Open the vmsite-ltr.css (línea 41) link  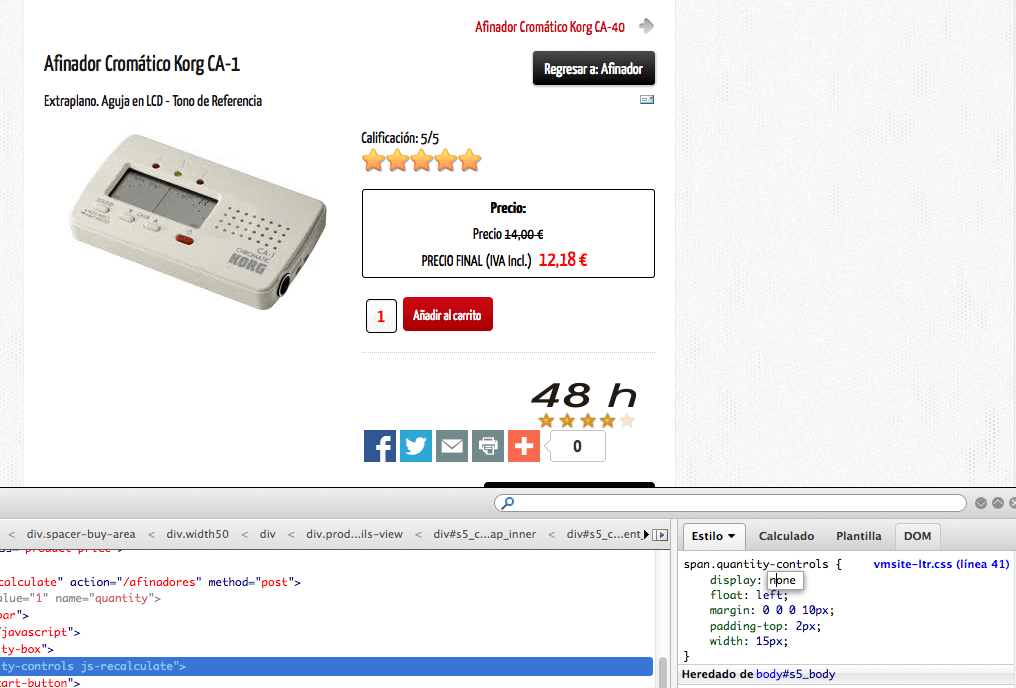(x=941, y=564)
